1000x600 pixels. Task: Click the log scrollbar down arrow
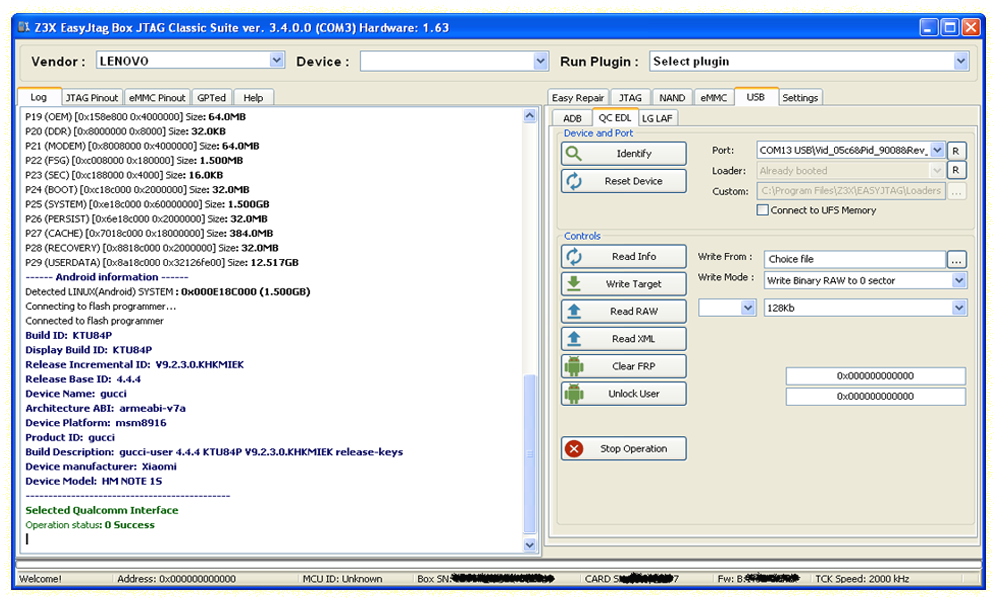[x=529, y=545]
